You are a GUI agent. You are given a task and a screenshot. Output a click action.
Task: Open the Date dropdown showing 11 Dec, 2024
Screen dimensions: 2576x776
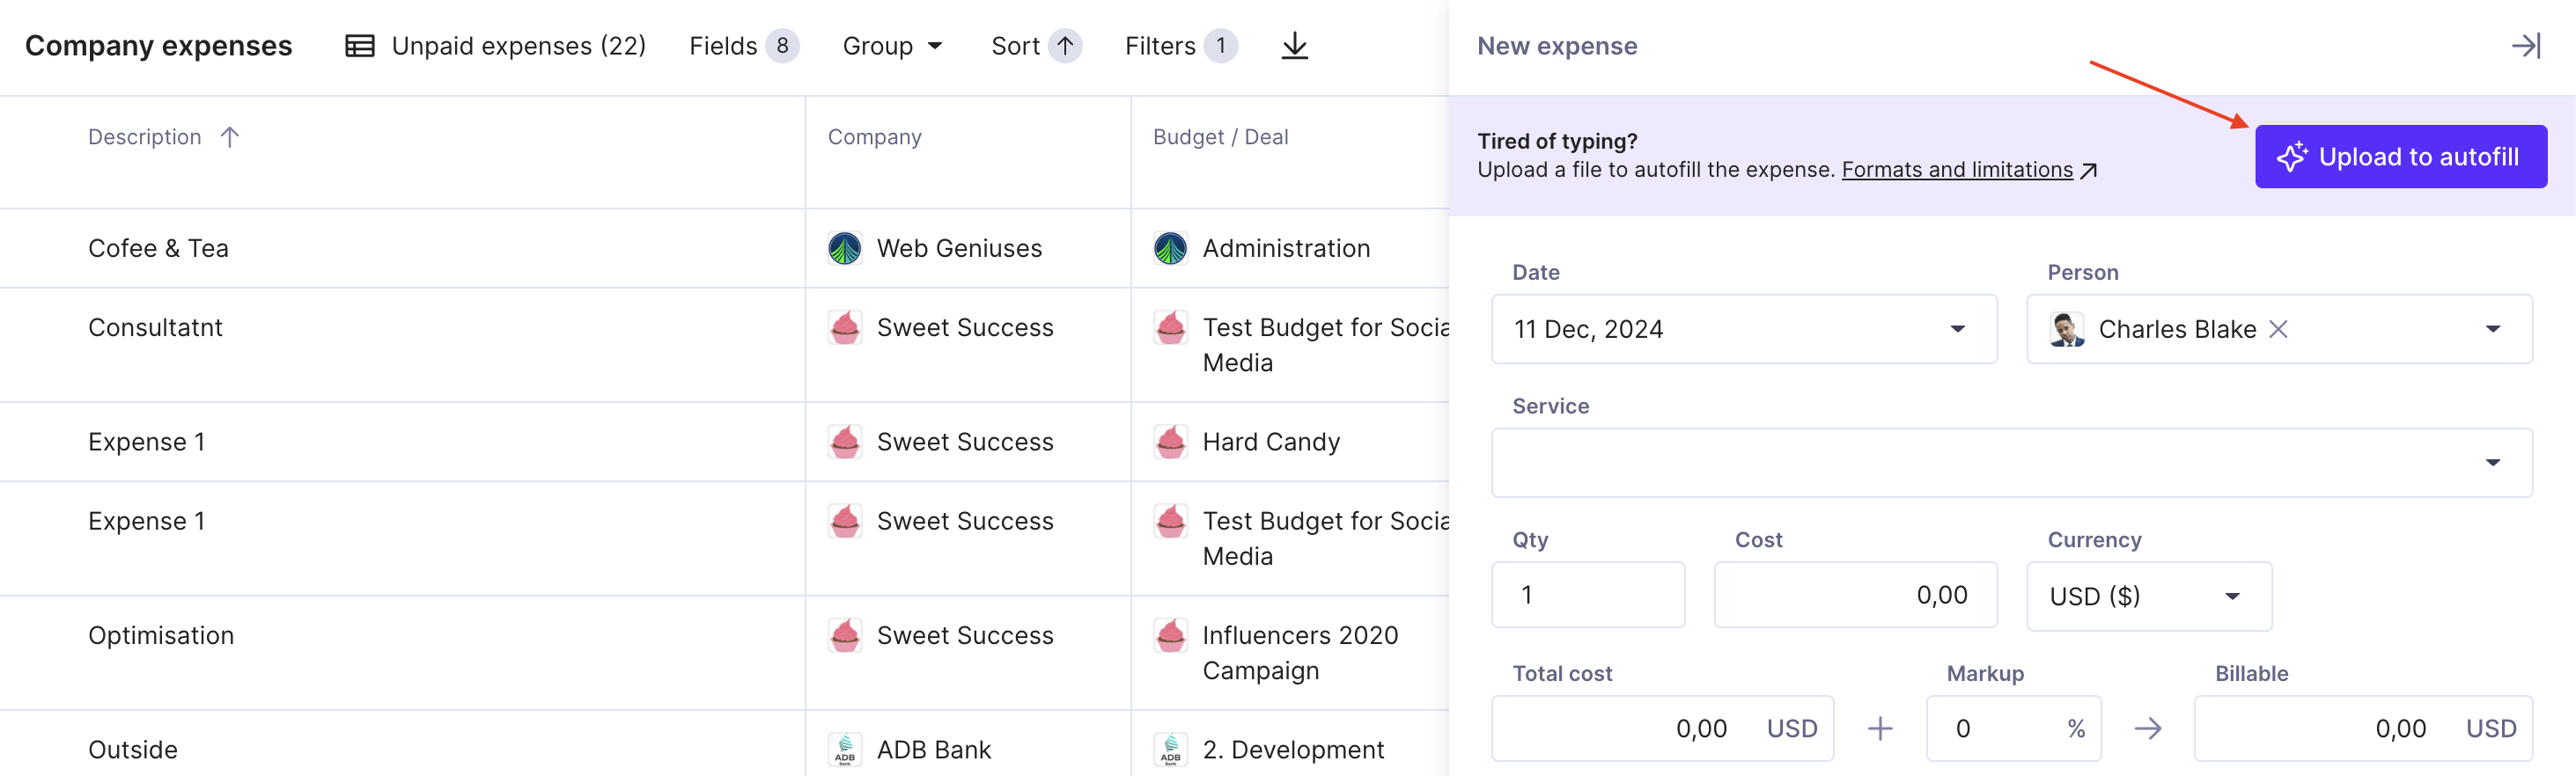click(1744, 329)
